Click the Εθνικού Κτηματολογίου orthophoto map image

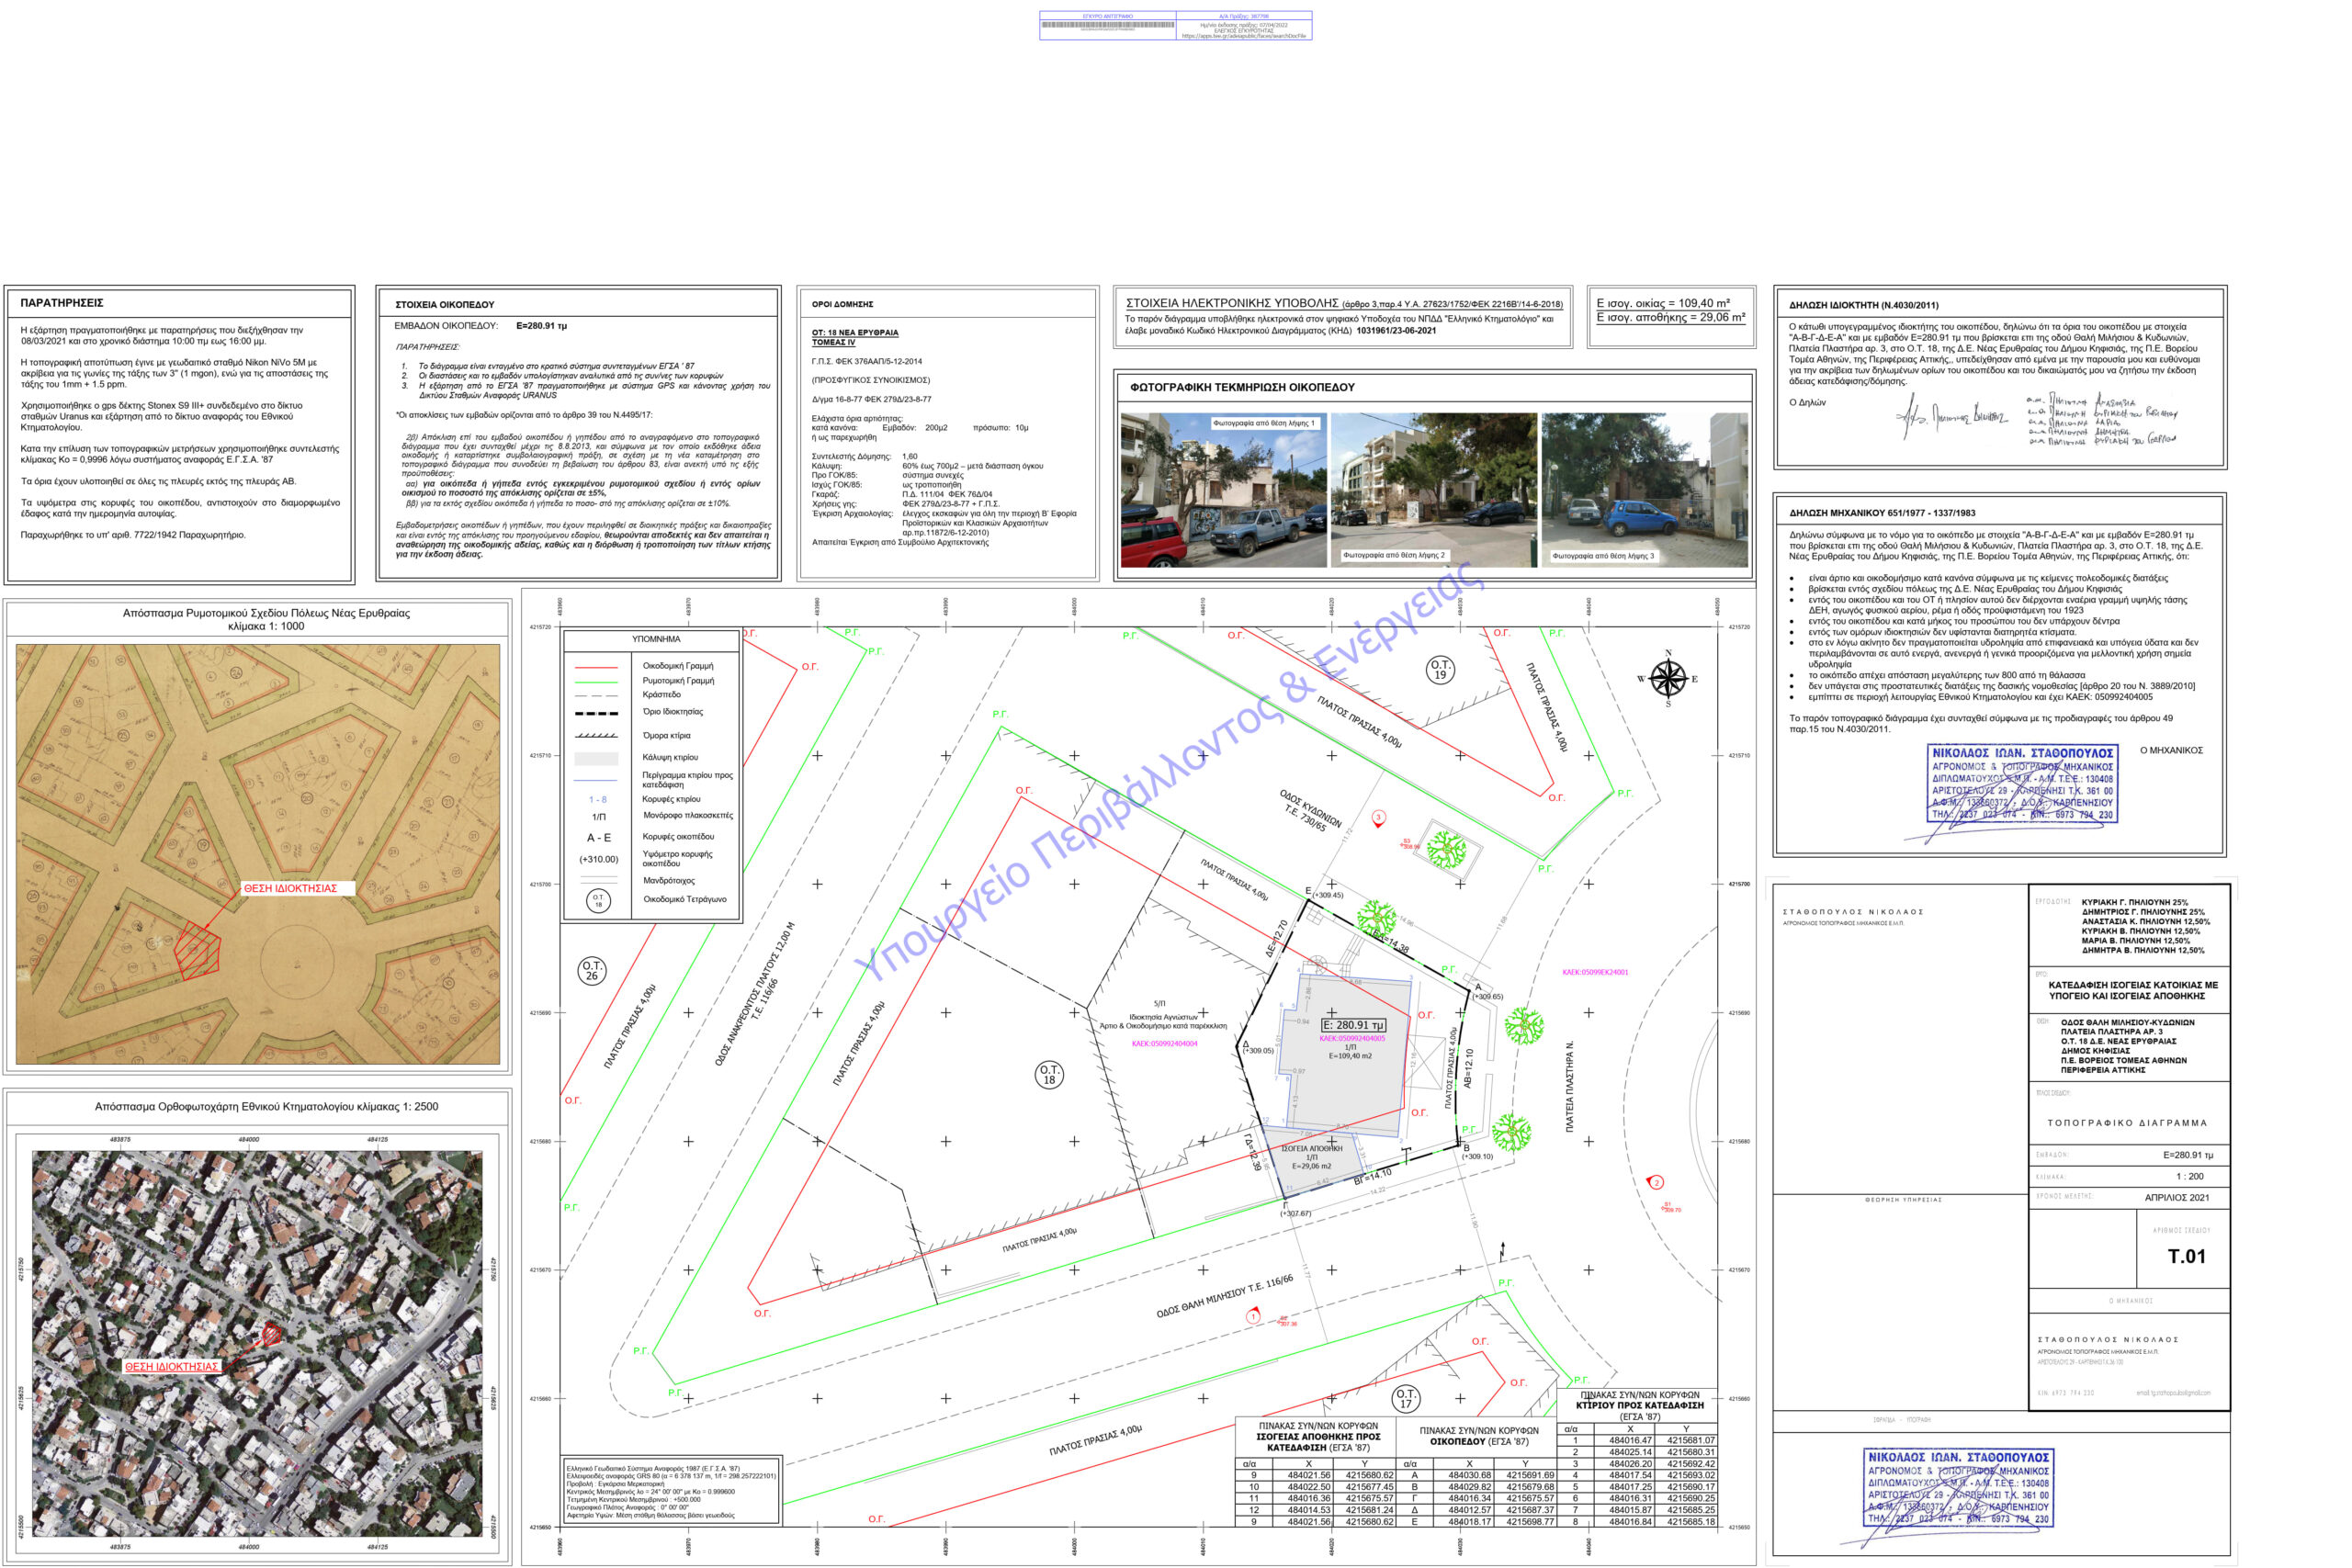pyautogui.click(x=257, y=1343)
